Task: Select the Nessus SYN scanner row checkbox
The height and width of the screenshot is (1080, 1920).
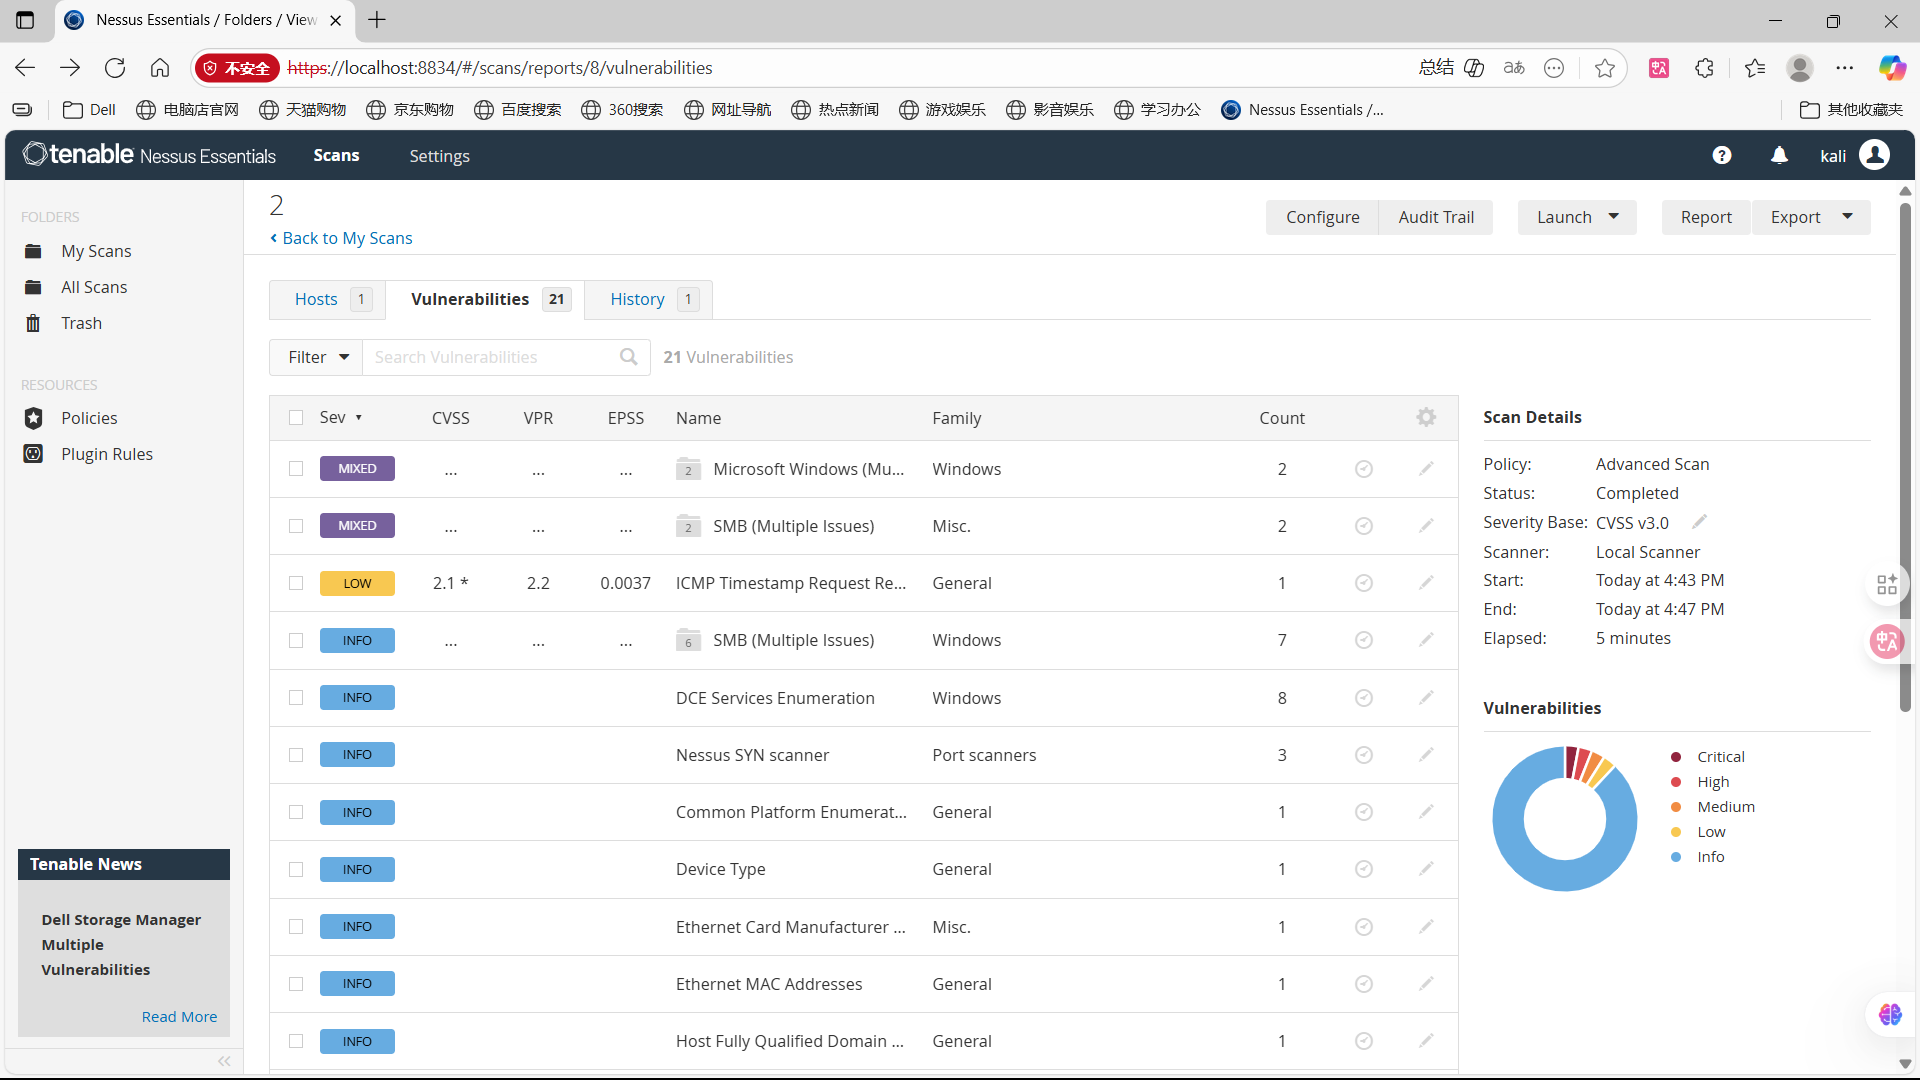Action: tap(296, 755)
